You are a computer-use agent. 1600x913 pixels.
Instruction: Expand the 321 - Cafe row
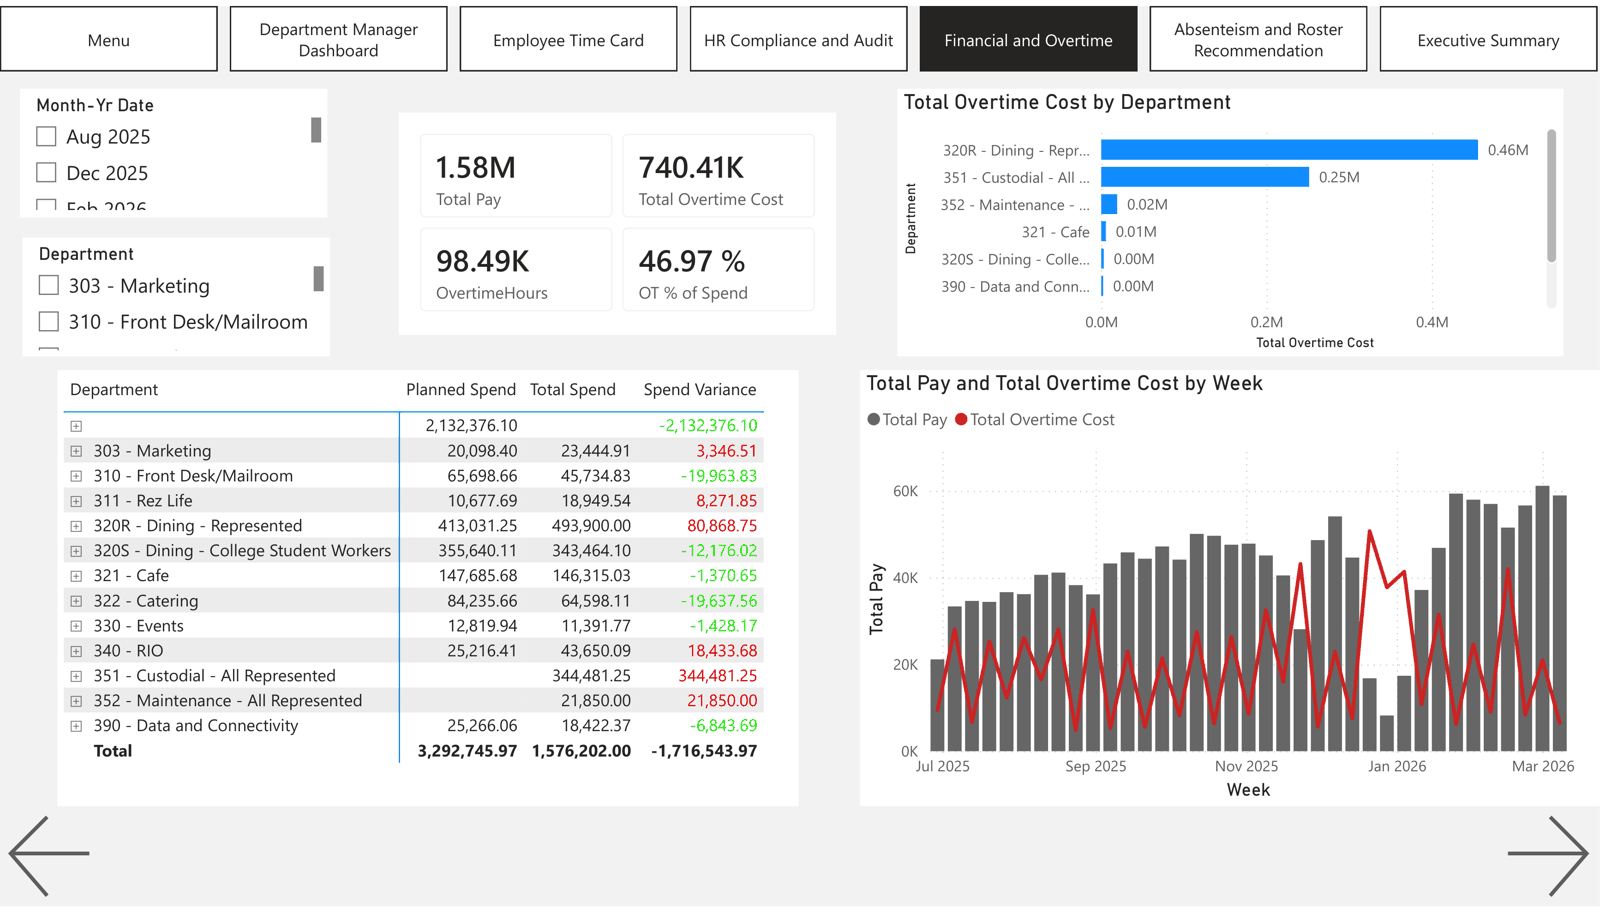pyautogui.click(x=76, y=576)
